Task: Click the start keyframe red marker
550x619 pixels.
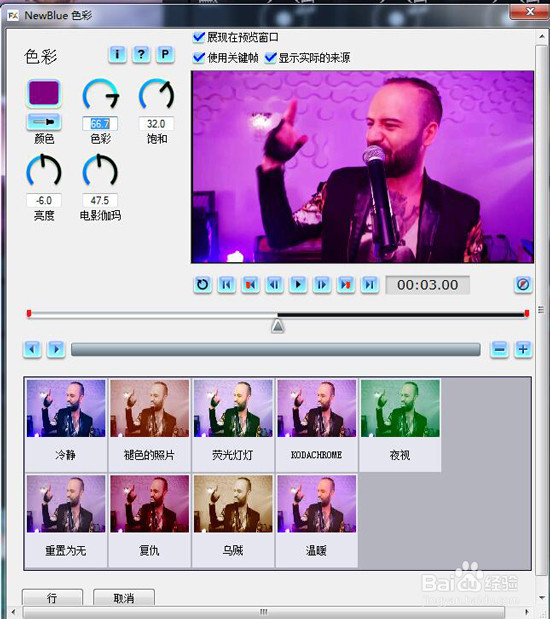Action: tap(29, 313)
